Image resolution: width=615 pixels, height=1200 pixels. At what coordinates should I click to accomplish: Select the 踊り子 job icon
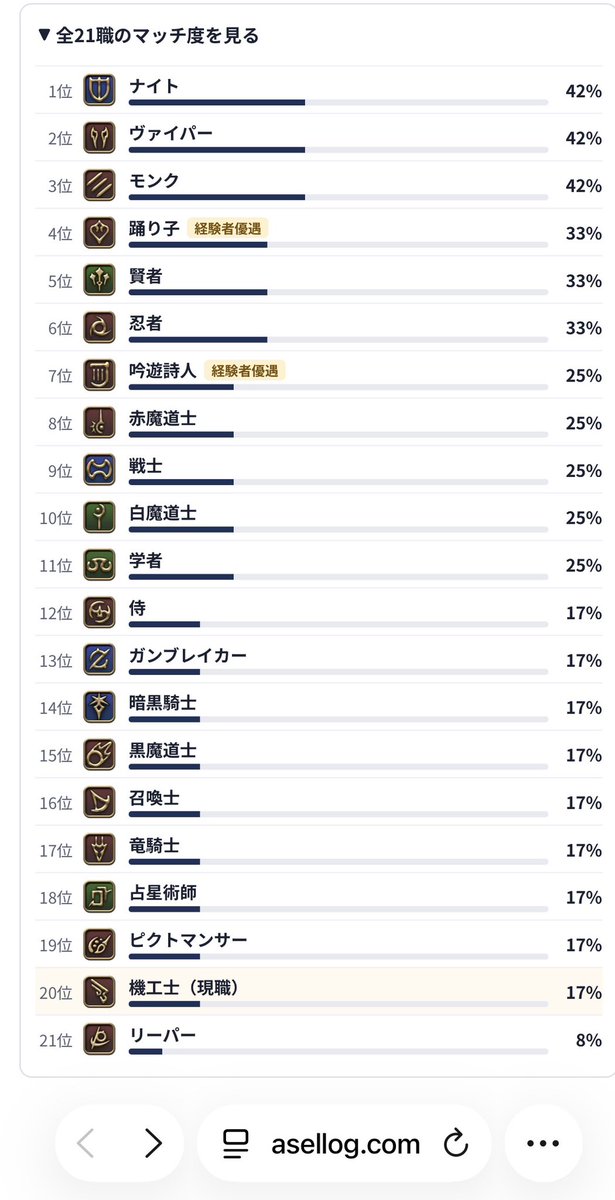(99, 233)
